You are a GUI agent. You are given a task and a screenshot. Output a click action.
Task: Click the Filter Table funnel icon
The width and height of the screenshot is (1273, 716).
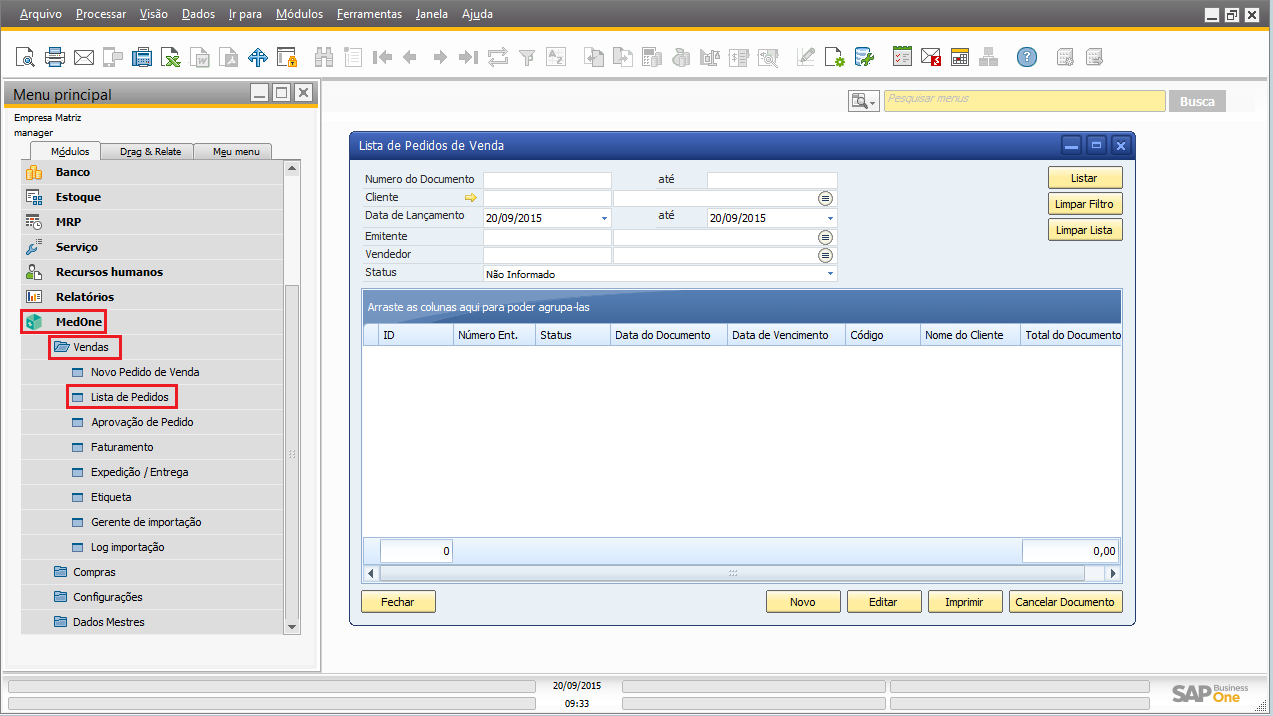[x=527, y=57]
